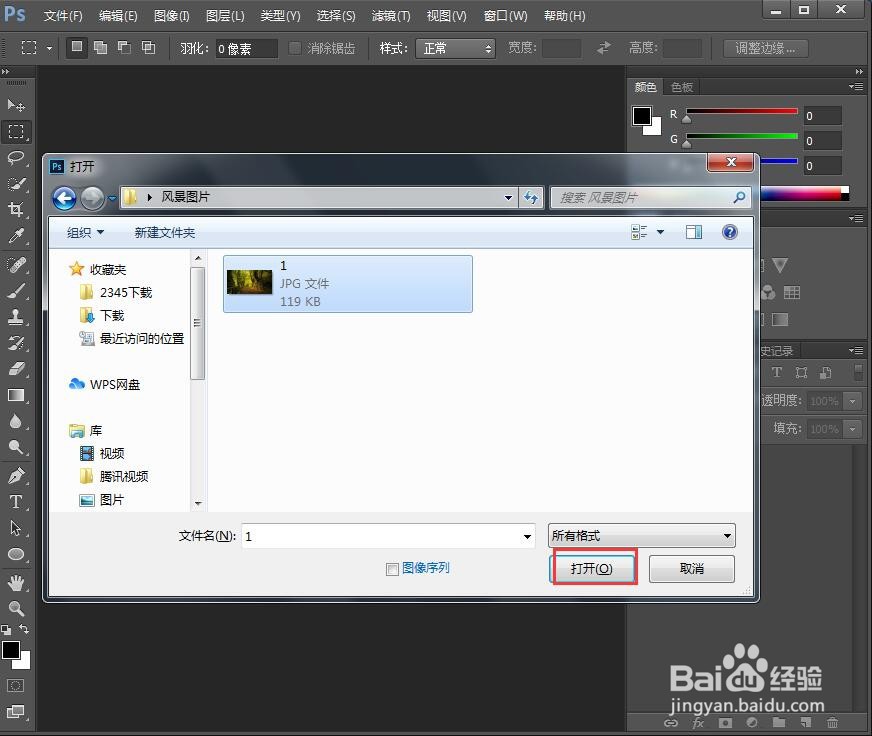
Task: Select the Quick Selection tool
Action: coord(16,184)
